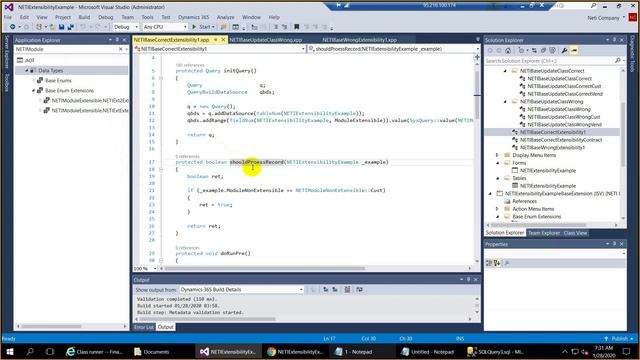This screenshot has height=360, width=640.
Task: Click the bookmark icon in the main toolbar
Action: click(x=297, y=27)
